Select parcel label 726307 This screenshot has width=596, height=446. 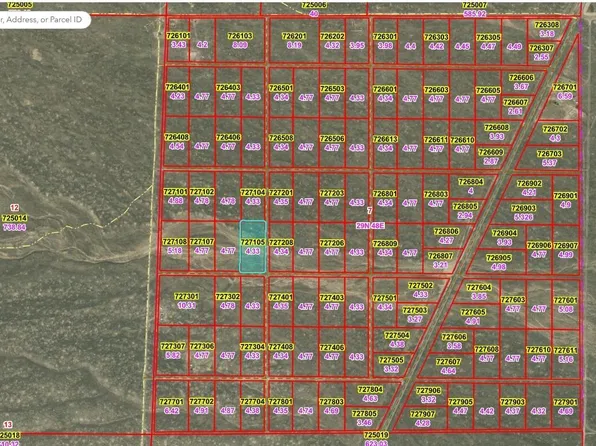tap(541, 48)
